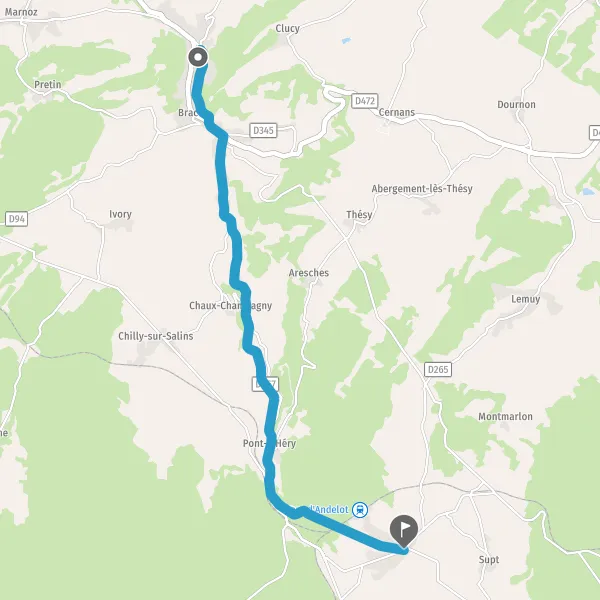Select the Andelot train station icon

click(360, 510)
